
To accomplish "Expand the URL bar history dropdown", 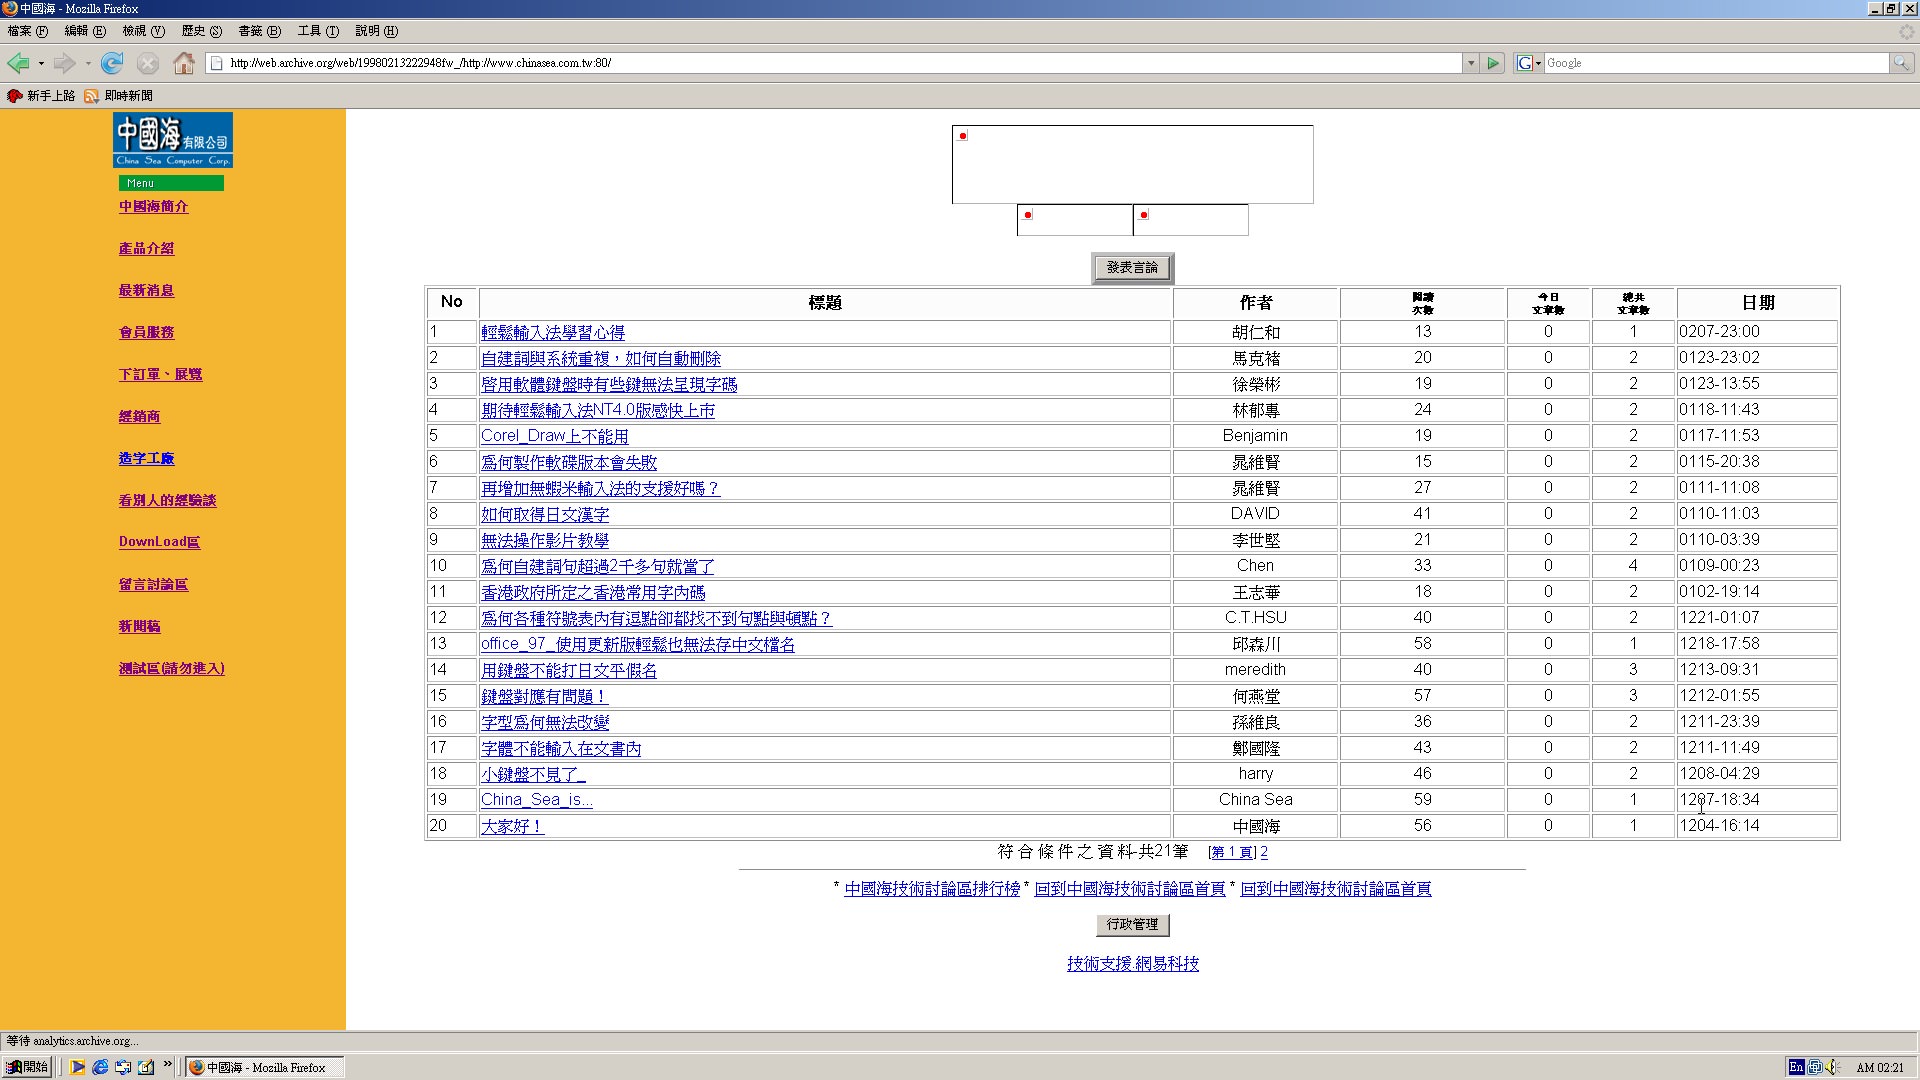I will point(1470,63).
